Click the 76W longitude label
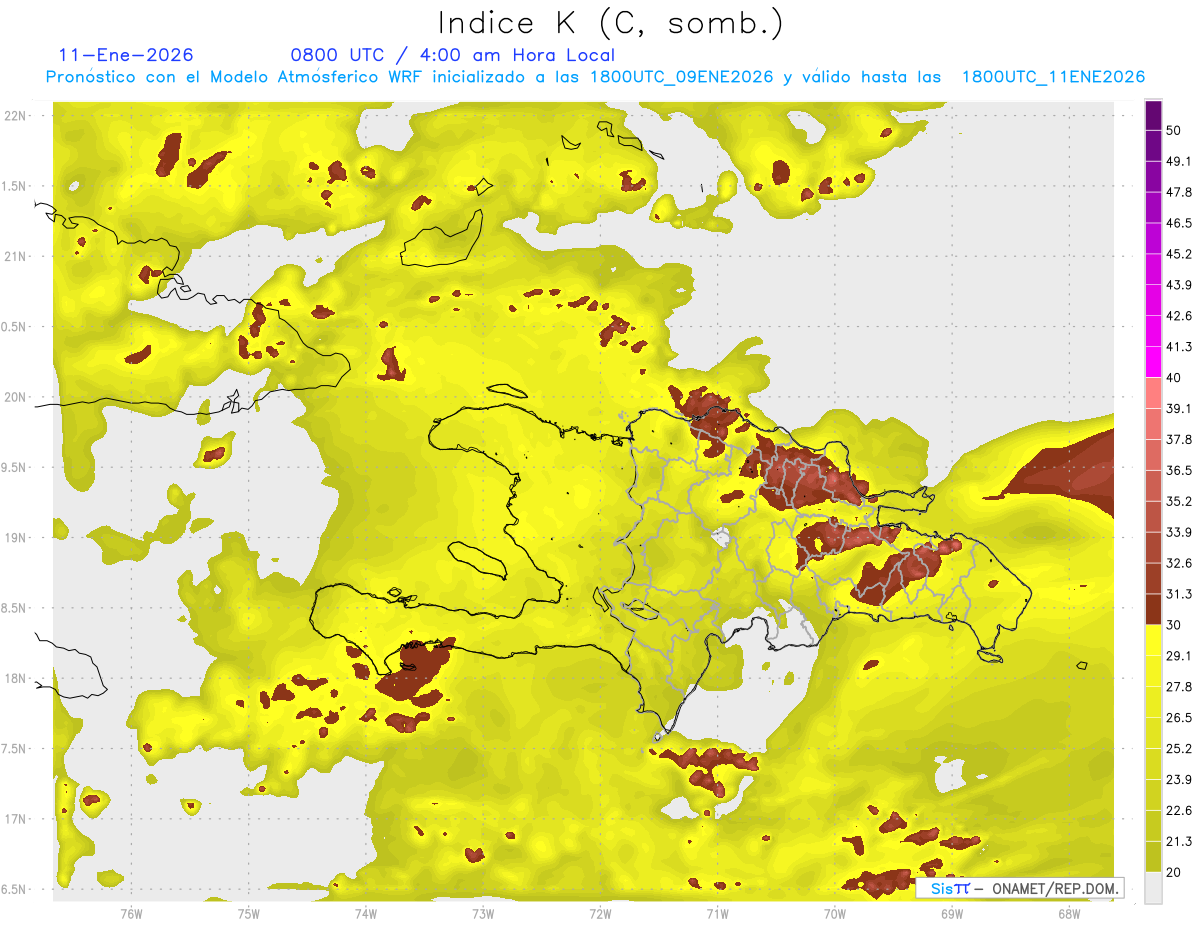The height and width of the screenshot is (927, 1200). (x=131, y=913)
